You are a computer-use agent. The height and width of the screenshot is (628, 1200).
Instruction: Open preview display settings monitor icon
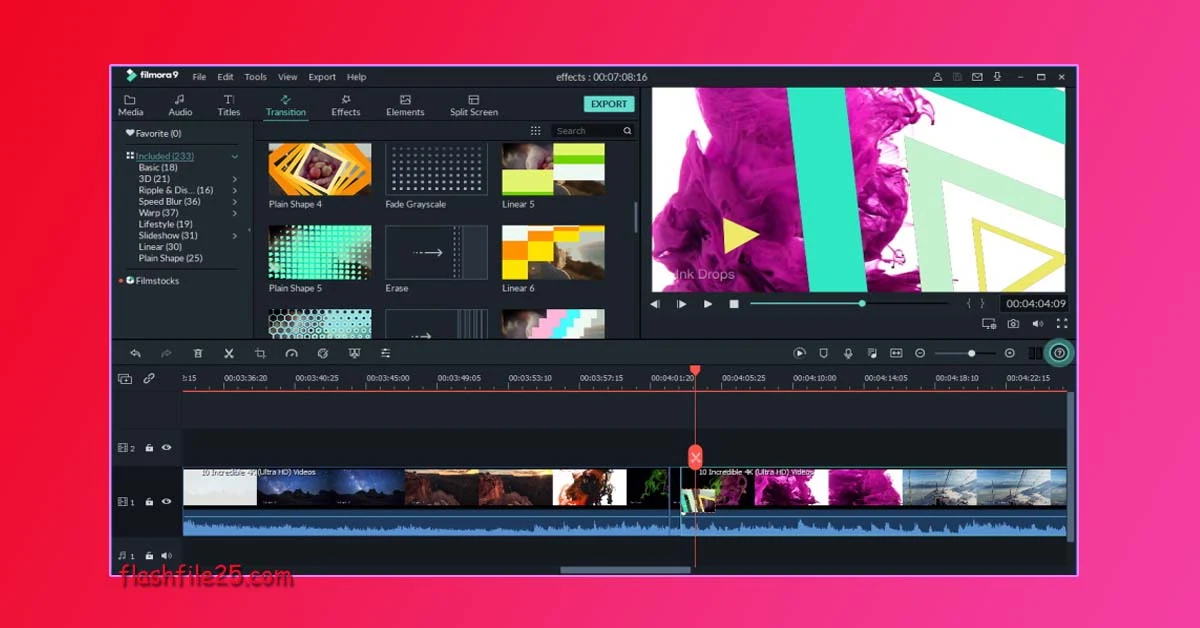click(989, 324)
